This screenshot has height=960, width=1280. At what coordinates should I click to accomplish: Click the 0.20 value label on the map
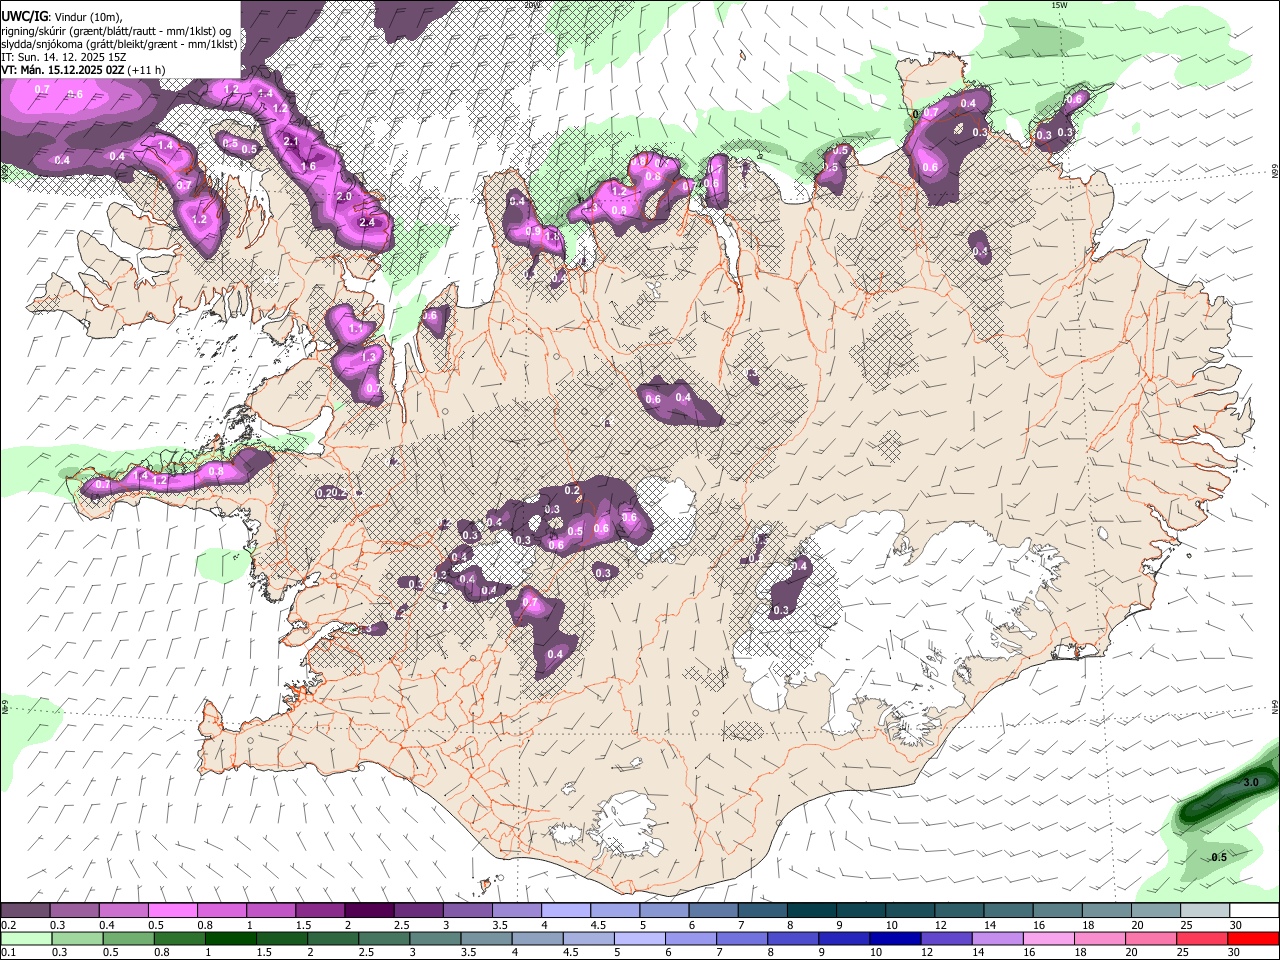(x=328, y=493)
